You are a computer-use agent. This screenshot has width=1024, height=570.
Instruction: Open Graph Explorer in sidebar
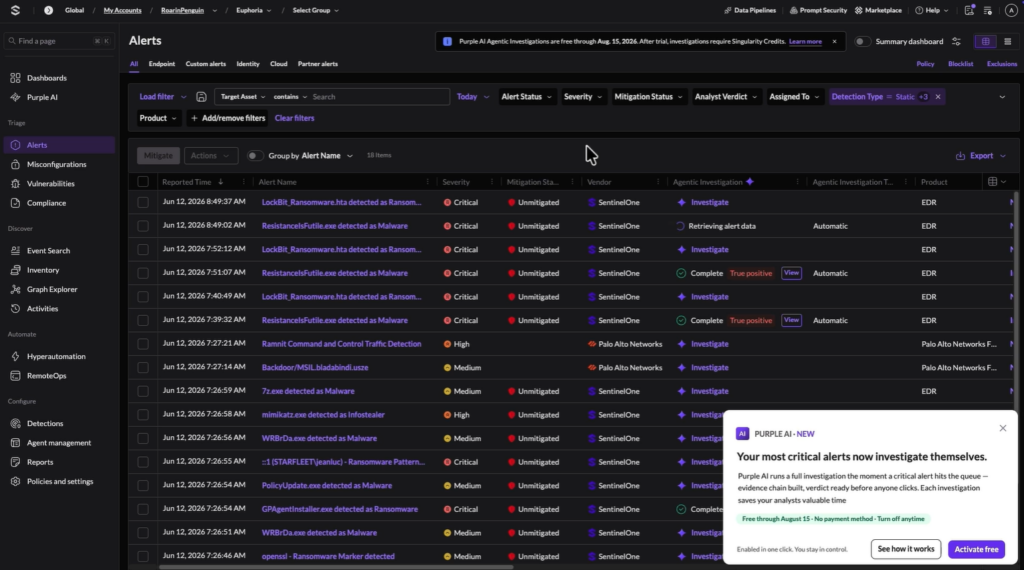(x=52, y=289)
